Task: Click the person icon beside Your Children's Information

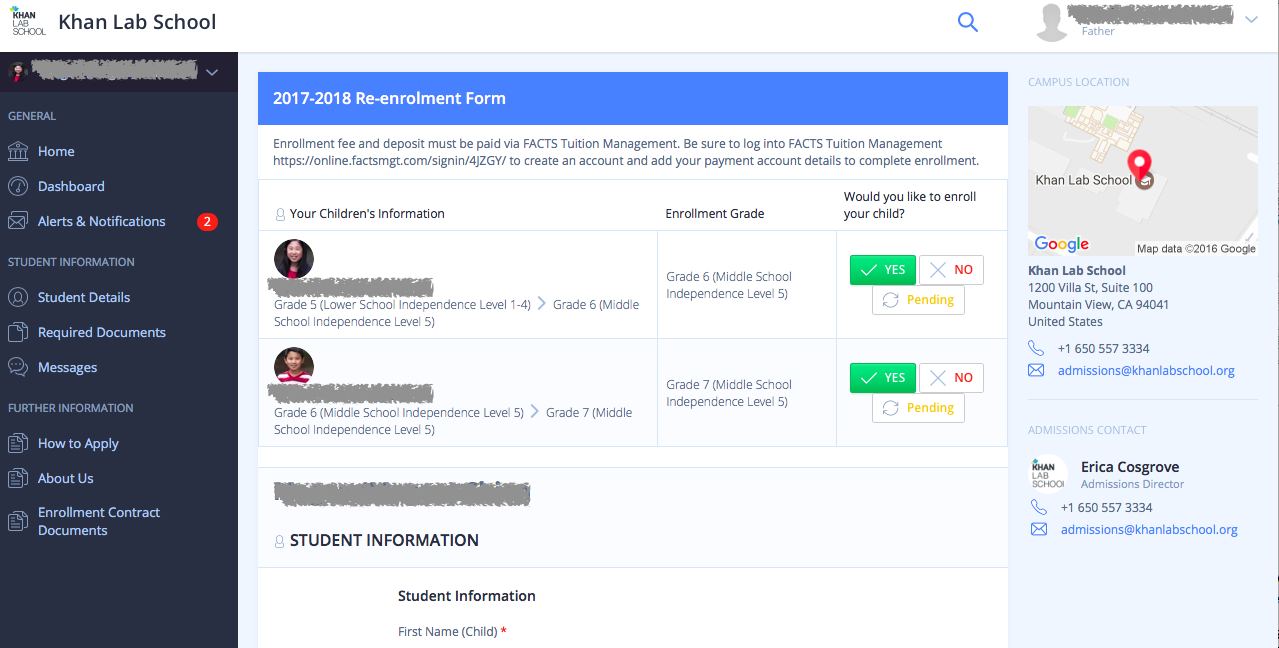Action: tap(280, 214)
